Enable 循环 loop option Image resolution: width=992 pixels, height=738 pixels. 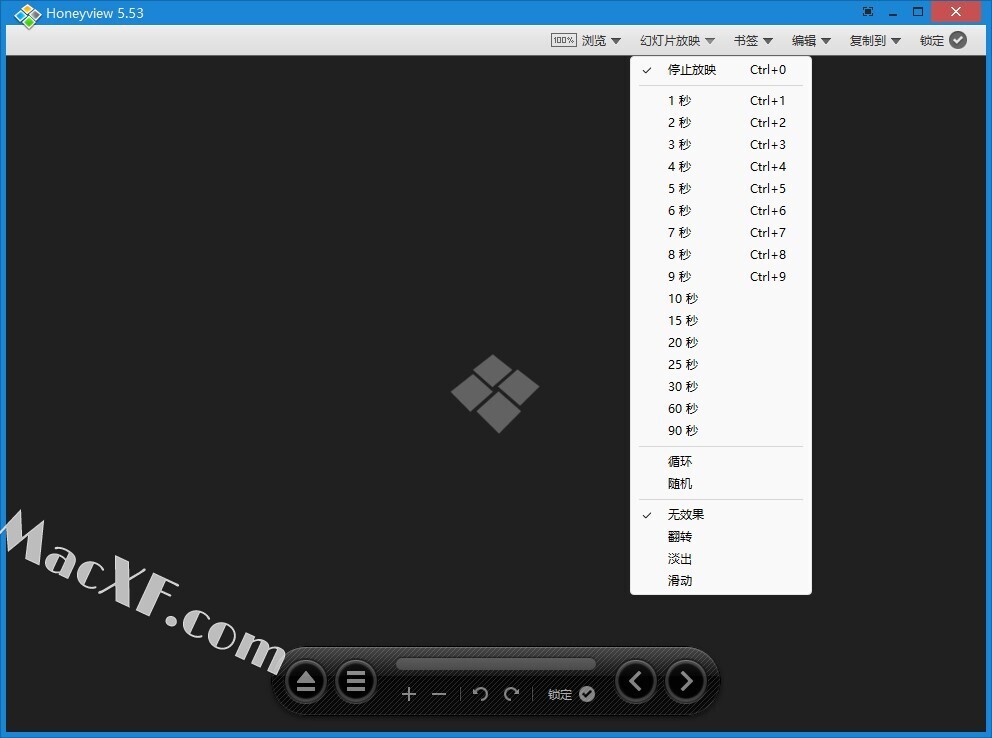click(x=721, y=462)
